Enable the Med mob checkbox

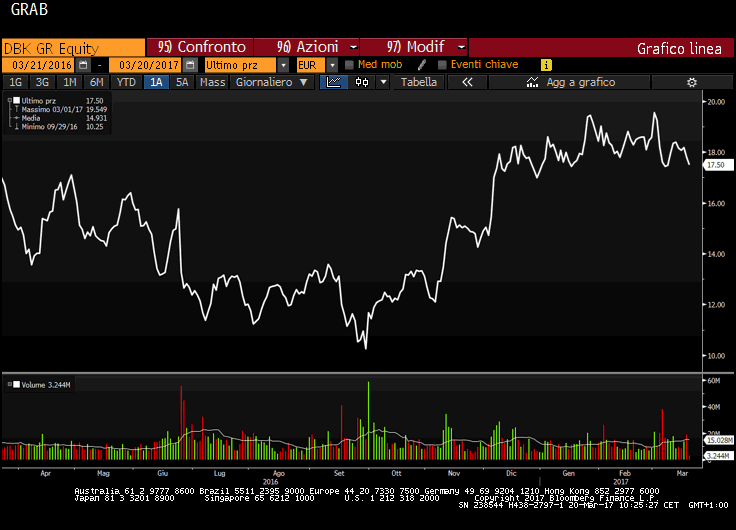(349, 64)
